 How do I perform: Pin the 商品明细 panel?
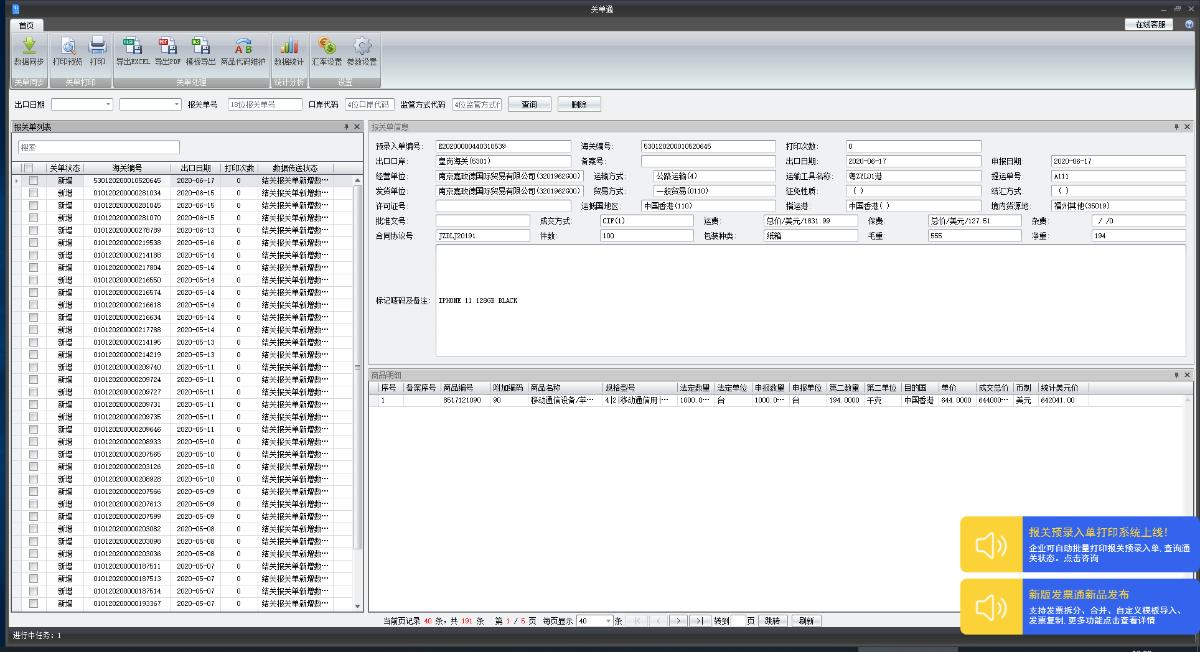[1177, 374]
